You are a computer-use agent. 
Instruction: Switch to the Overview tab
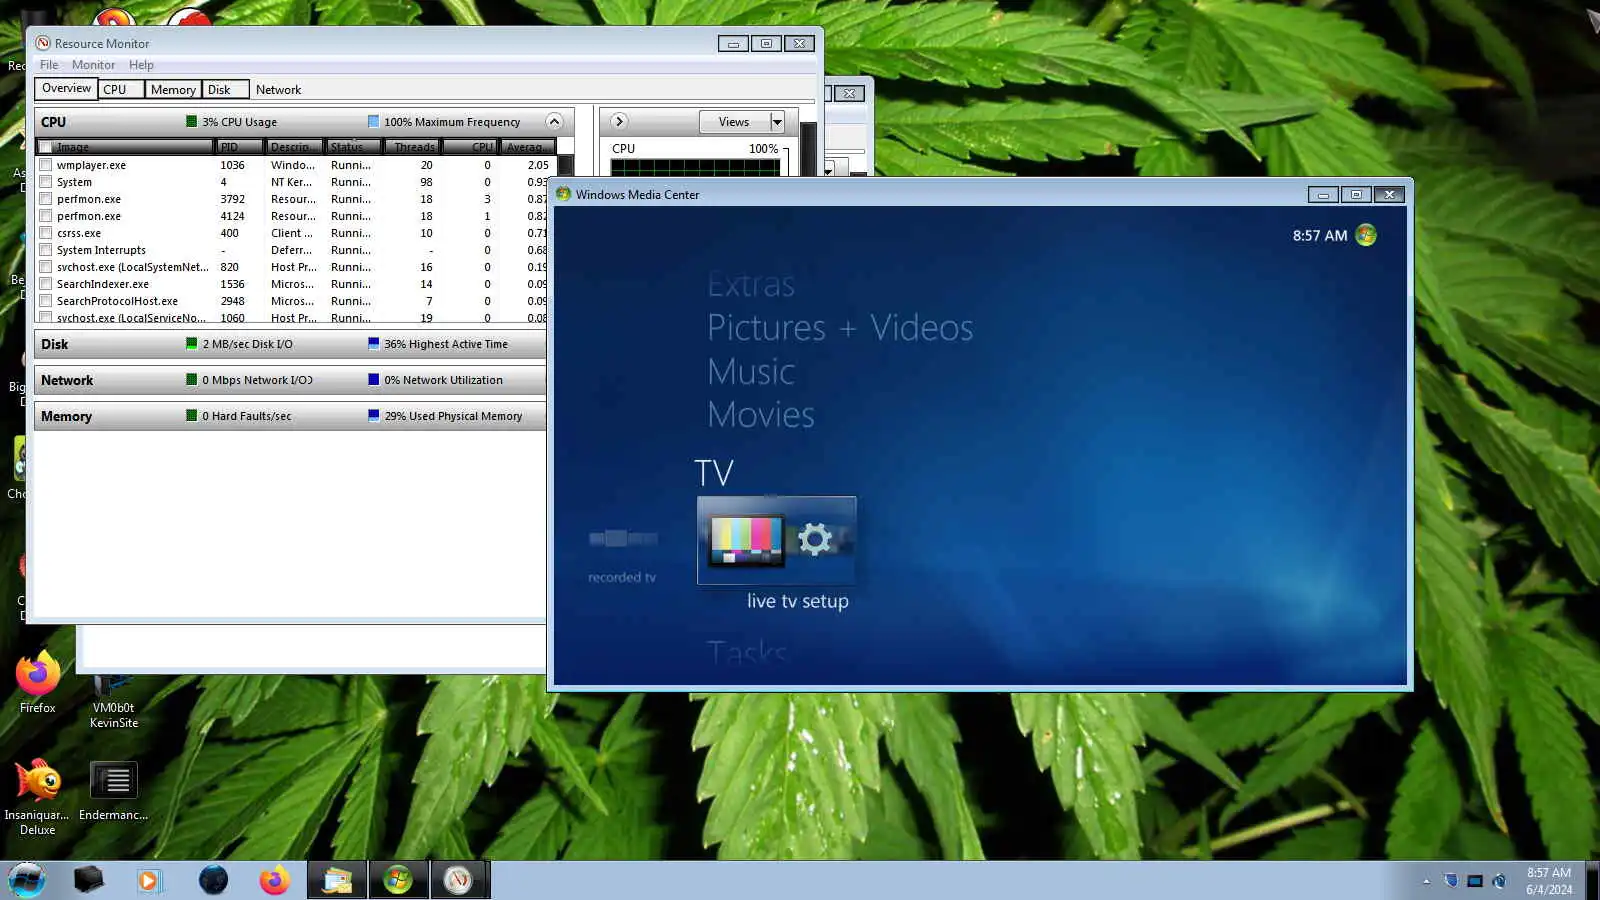66,88
